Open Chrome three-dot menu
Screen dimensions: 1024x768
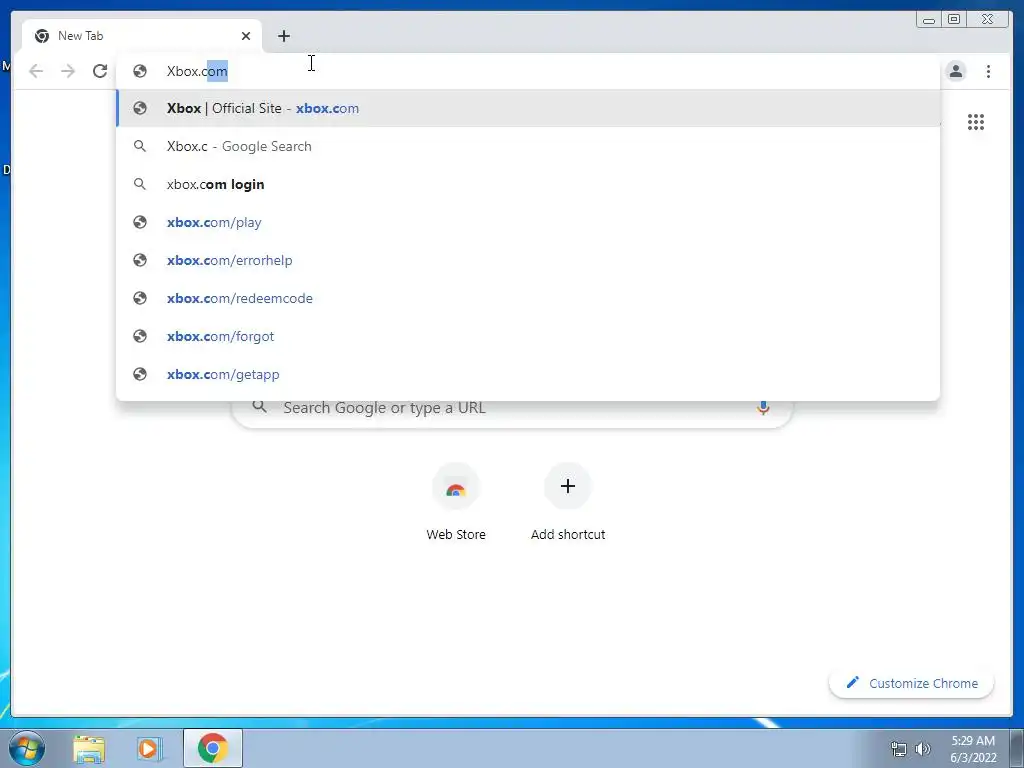click(988, 71)
